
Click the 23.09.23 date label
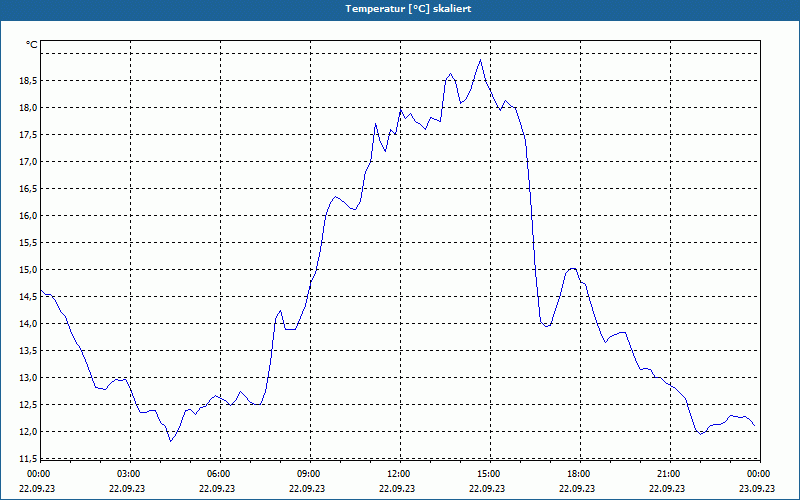(757, 488)
